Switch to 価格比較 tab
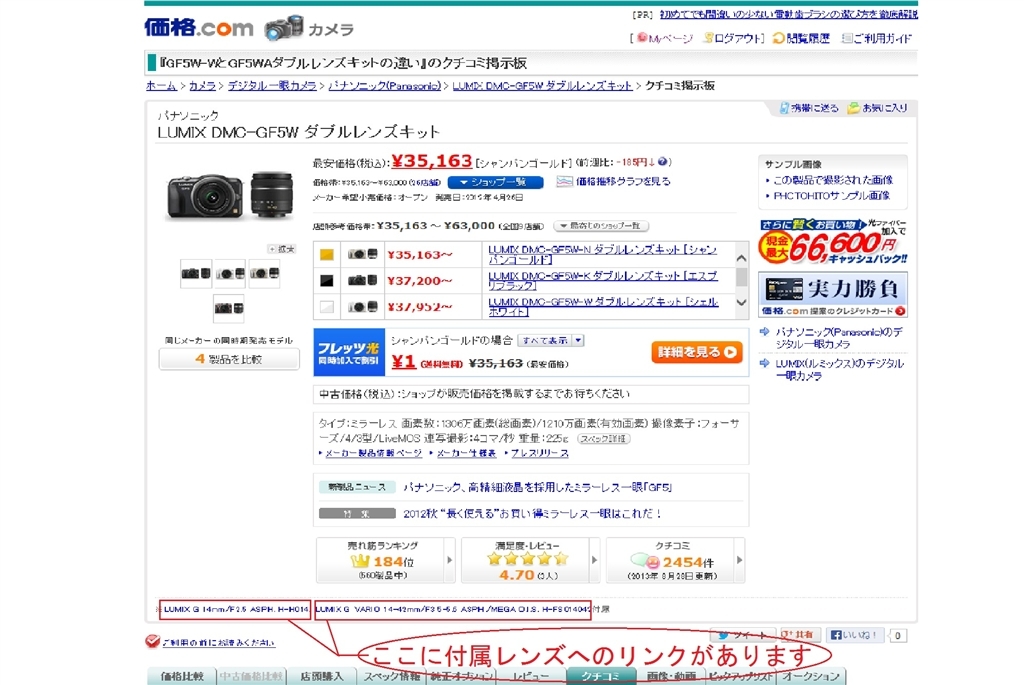Image resolution: width=1024 pixels, height=685 pixels. click(182, 677)
